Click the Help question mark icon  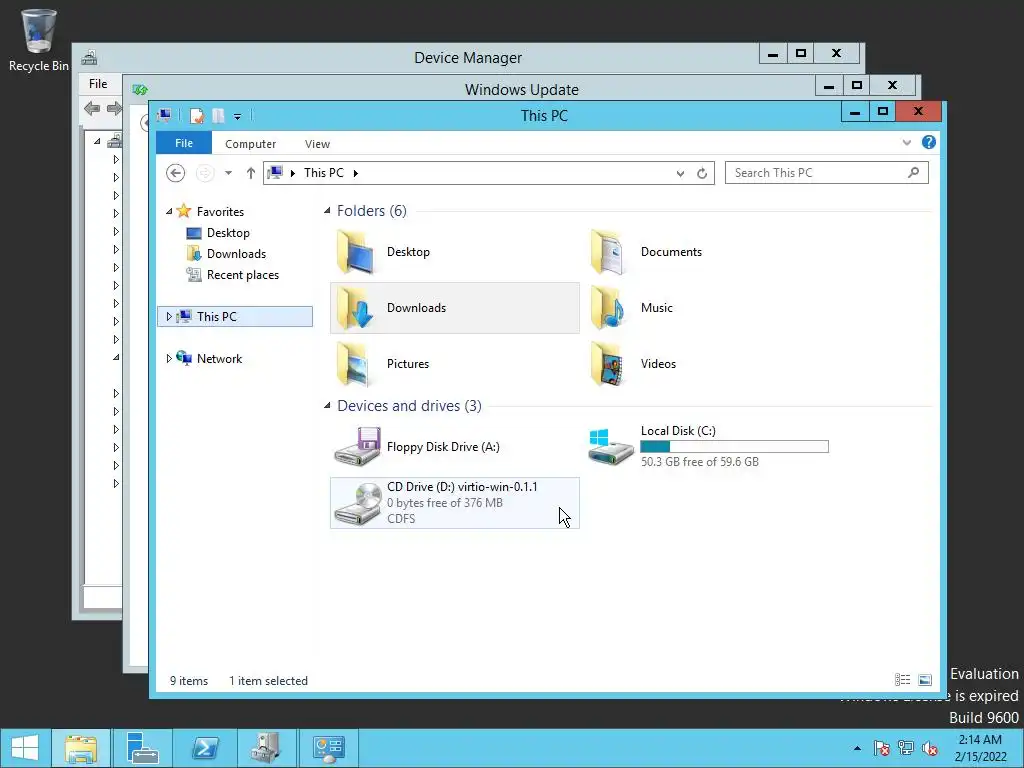929,142
